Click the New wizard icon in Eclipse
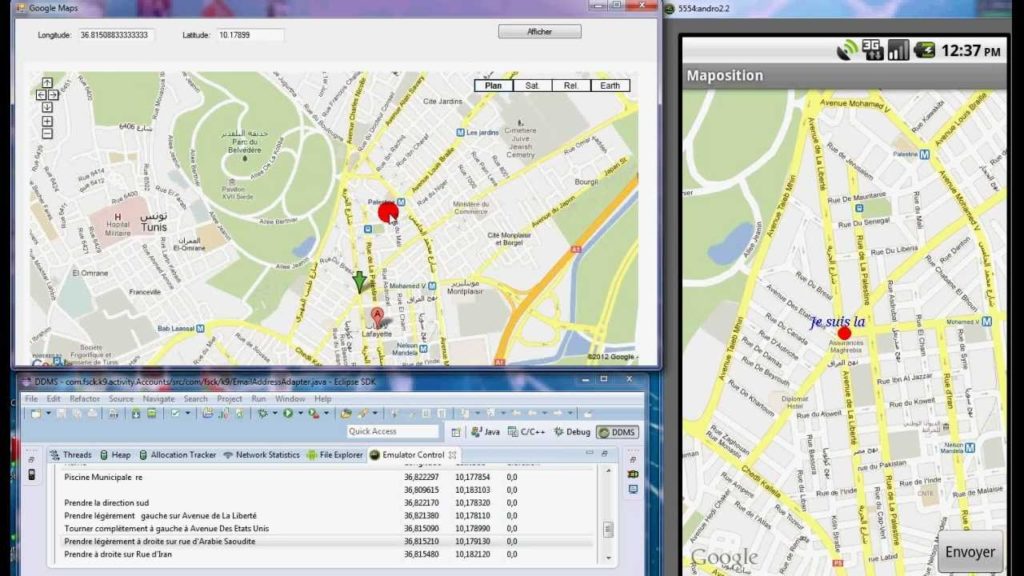This screenshot has width=1024, height=576. [34, 415]
